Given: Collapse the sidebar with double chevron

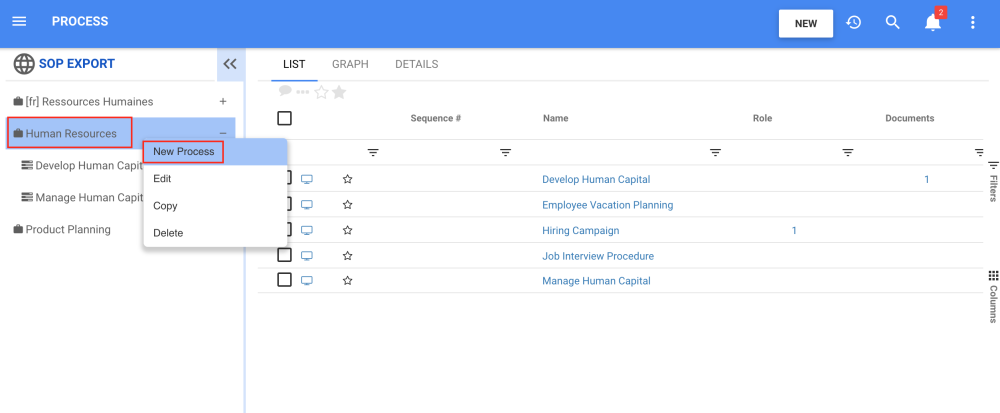Looking at the screenshot, I should (230, 64).
